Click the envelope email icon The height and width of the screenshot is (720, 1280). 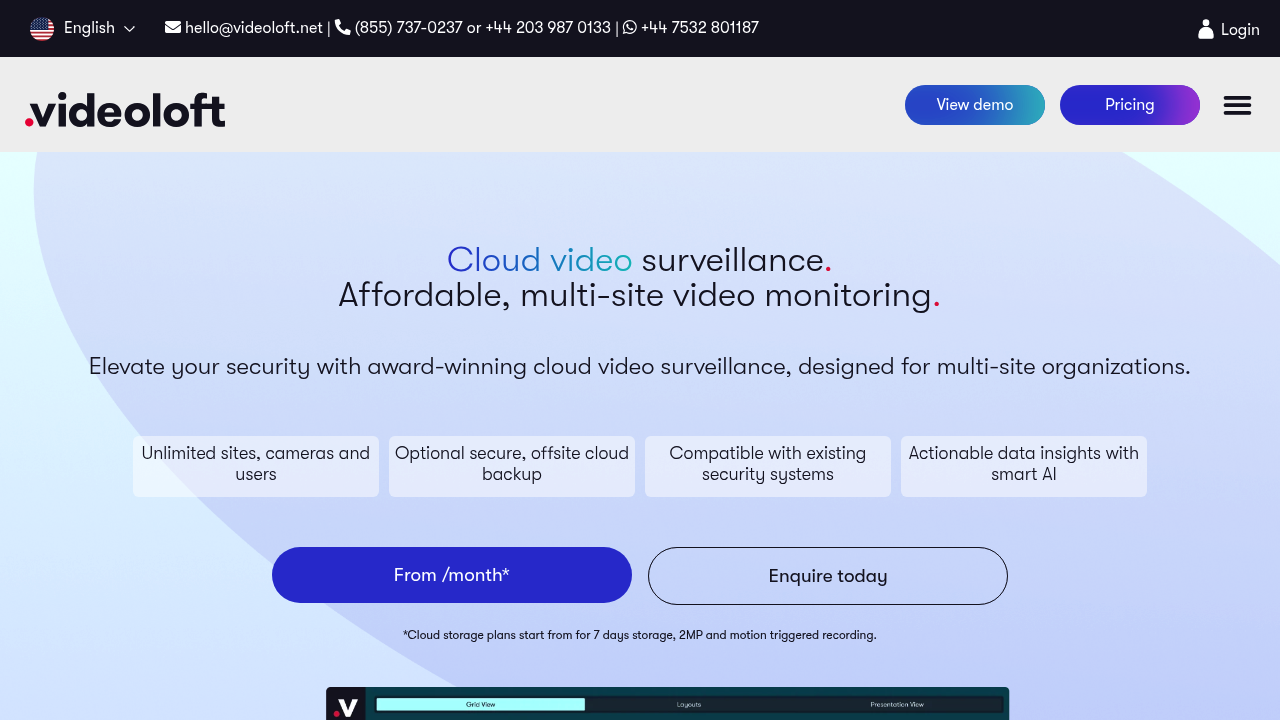[173, 27]
